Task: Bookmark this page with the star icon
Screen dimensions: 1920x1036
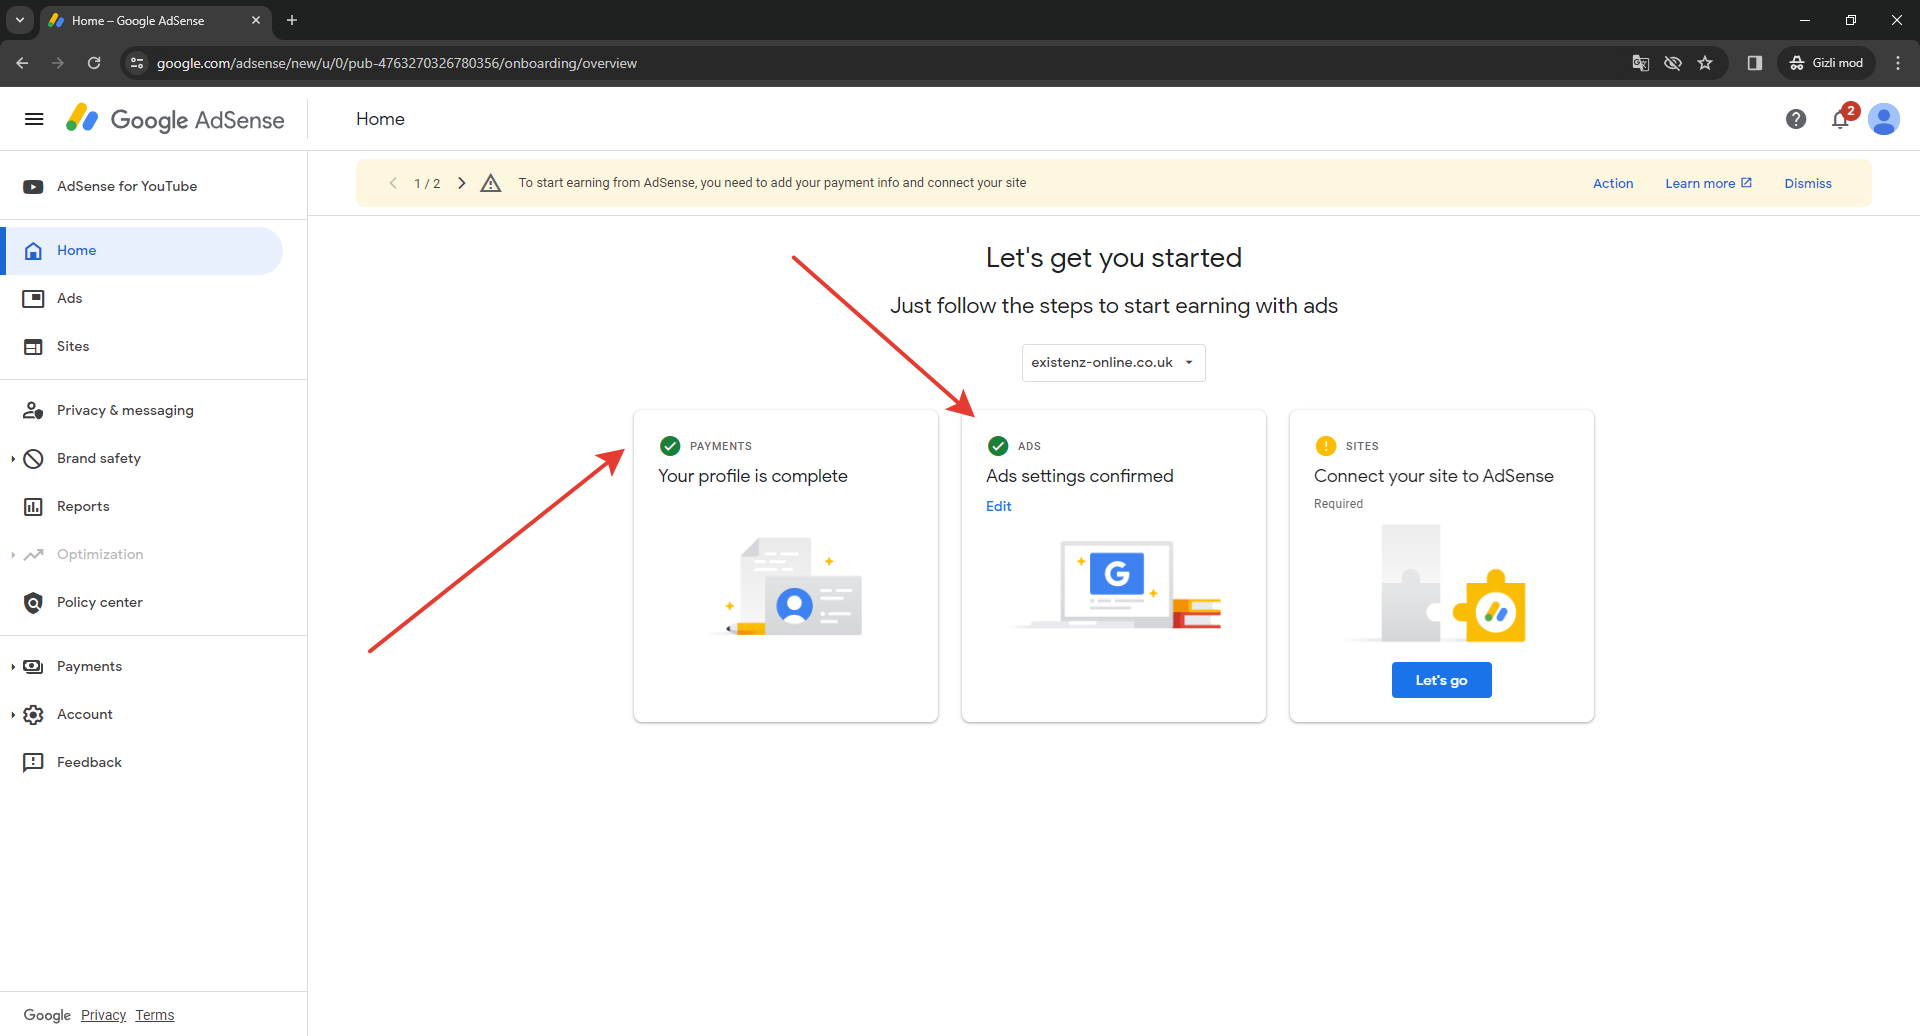Action: [1705, 63]
